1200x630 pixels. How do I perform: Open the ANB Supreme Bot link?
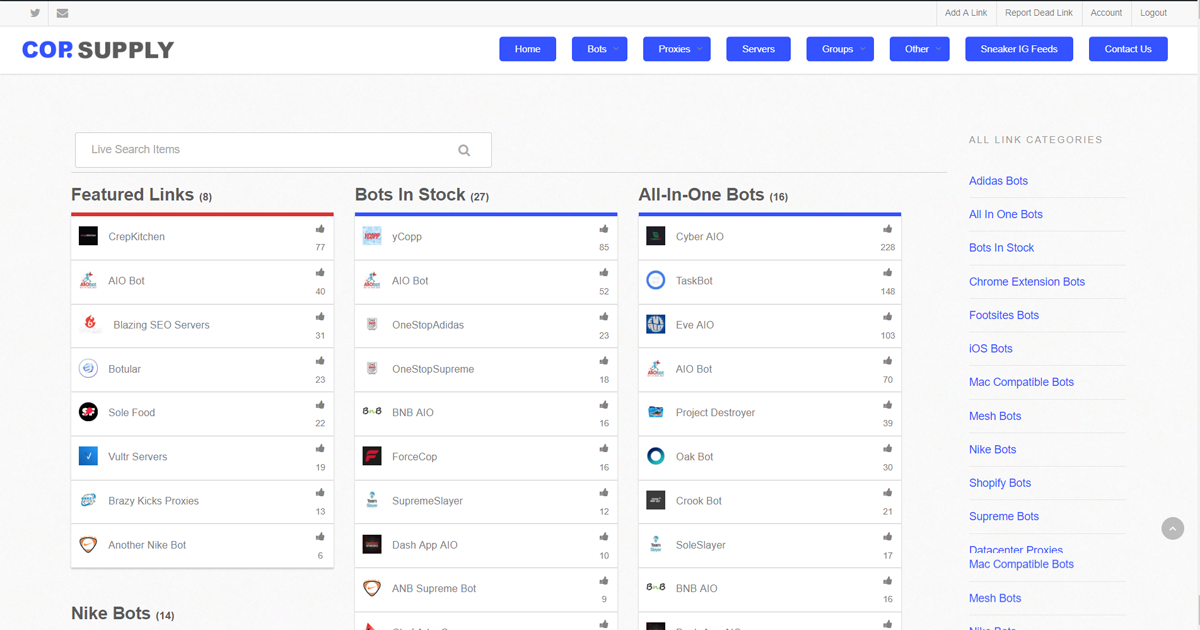pyautogui.click(x=434, y=589)
